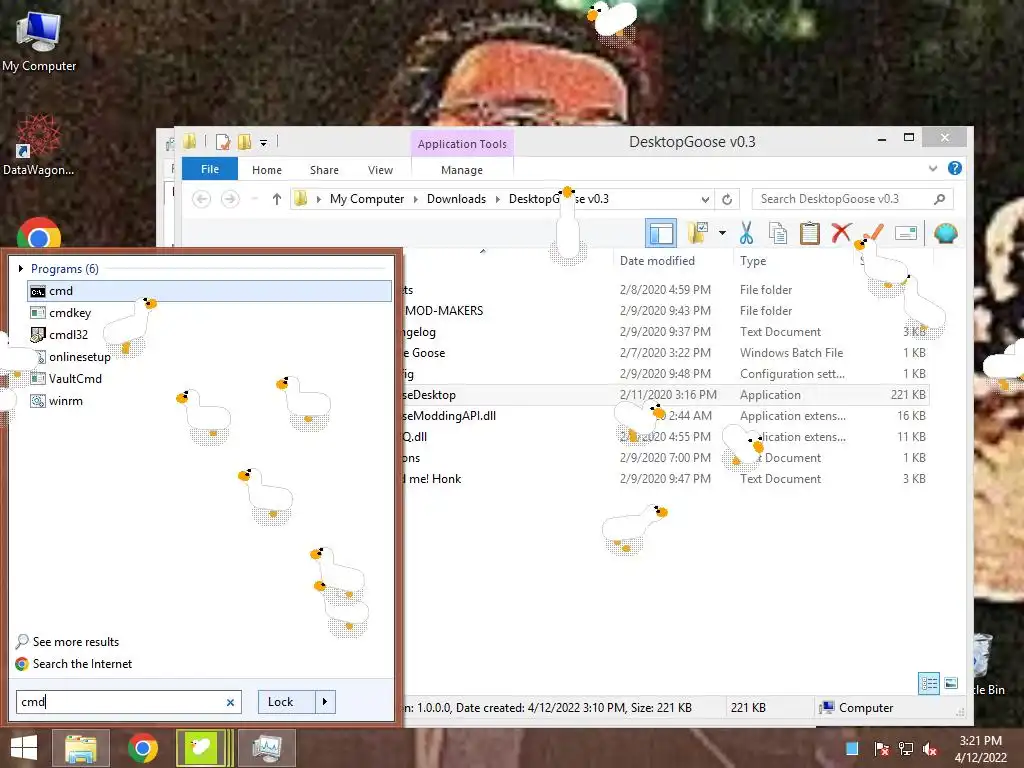Image resolution: width=1024 pixels, height=768 pixels.
Task: Switch to the View ribbon tab
Action: (x=380, y=170)
